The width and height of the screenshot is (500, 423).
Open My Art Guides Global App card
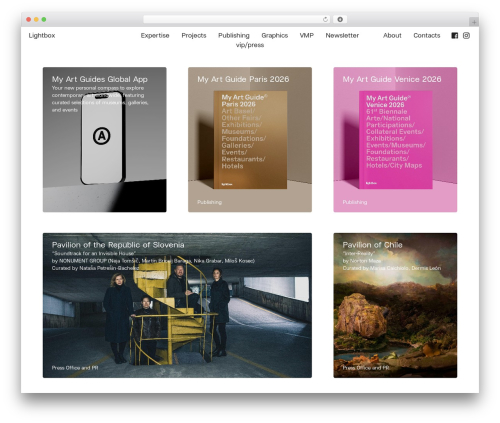pyautogui.click(x=104, y=139)
